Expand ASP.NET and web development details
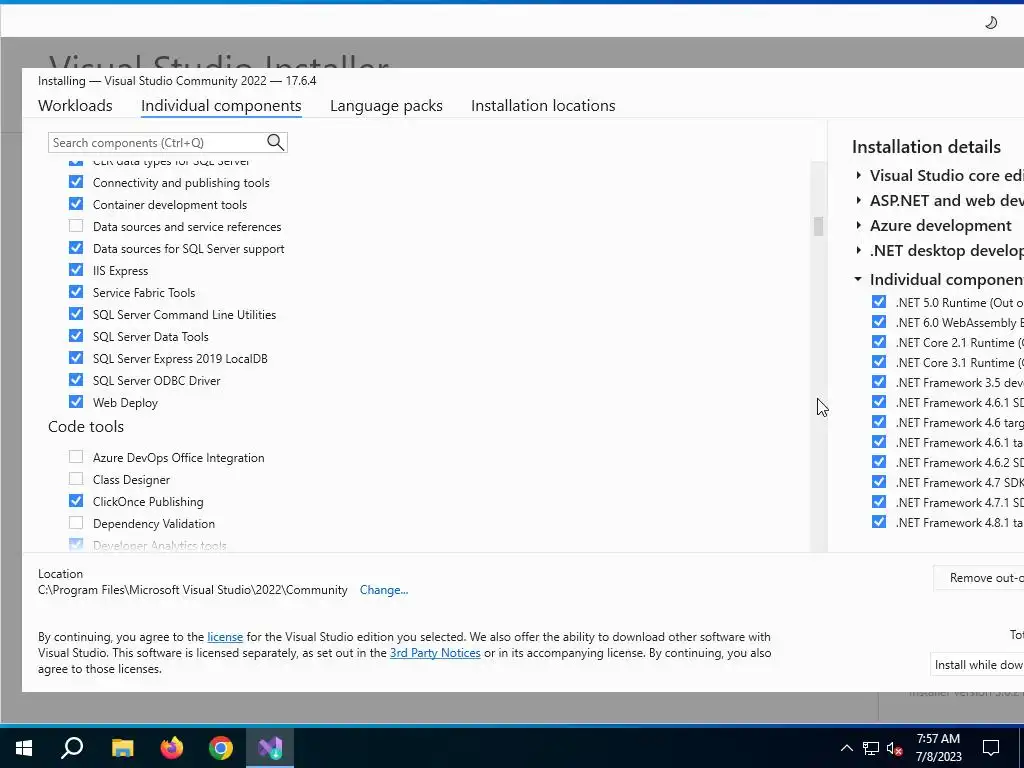Viewport: 1024px width, 768px height. (859, 200)
